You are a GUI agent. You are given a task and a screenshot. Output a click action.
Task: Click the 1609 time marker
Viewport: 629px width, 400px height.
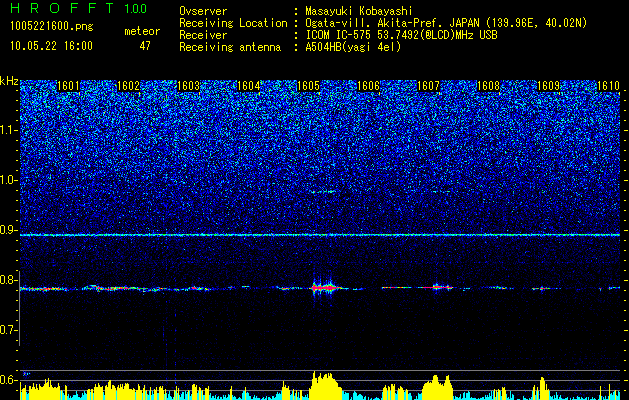[x=549, y=86]
